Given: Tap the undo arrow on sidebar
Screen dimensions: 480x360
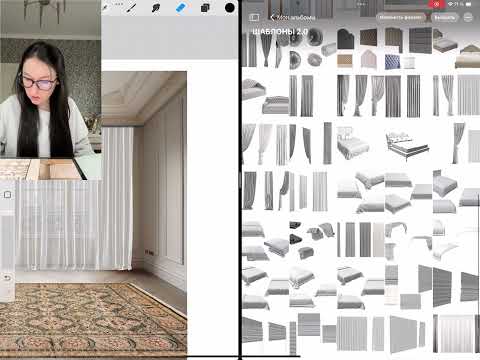Looking at the screenshot, I should (x=8, y=277).
